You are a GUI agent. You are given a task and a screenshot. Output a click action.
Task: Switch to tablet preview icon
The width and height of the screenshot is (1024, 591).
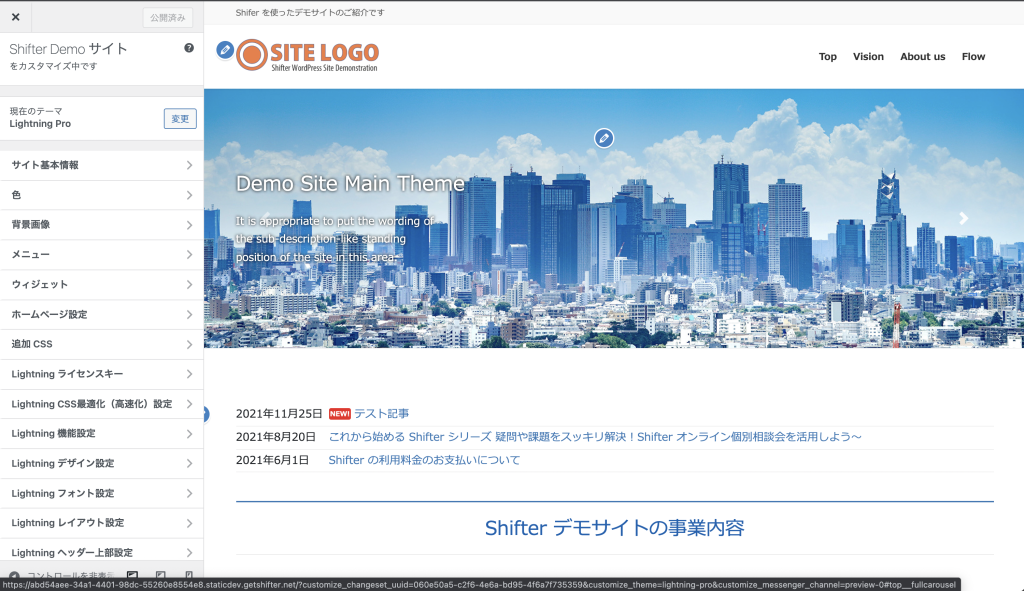point(161,576)
